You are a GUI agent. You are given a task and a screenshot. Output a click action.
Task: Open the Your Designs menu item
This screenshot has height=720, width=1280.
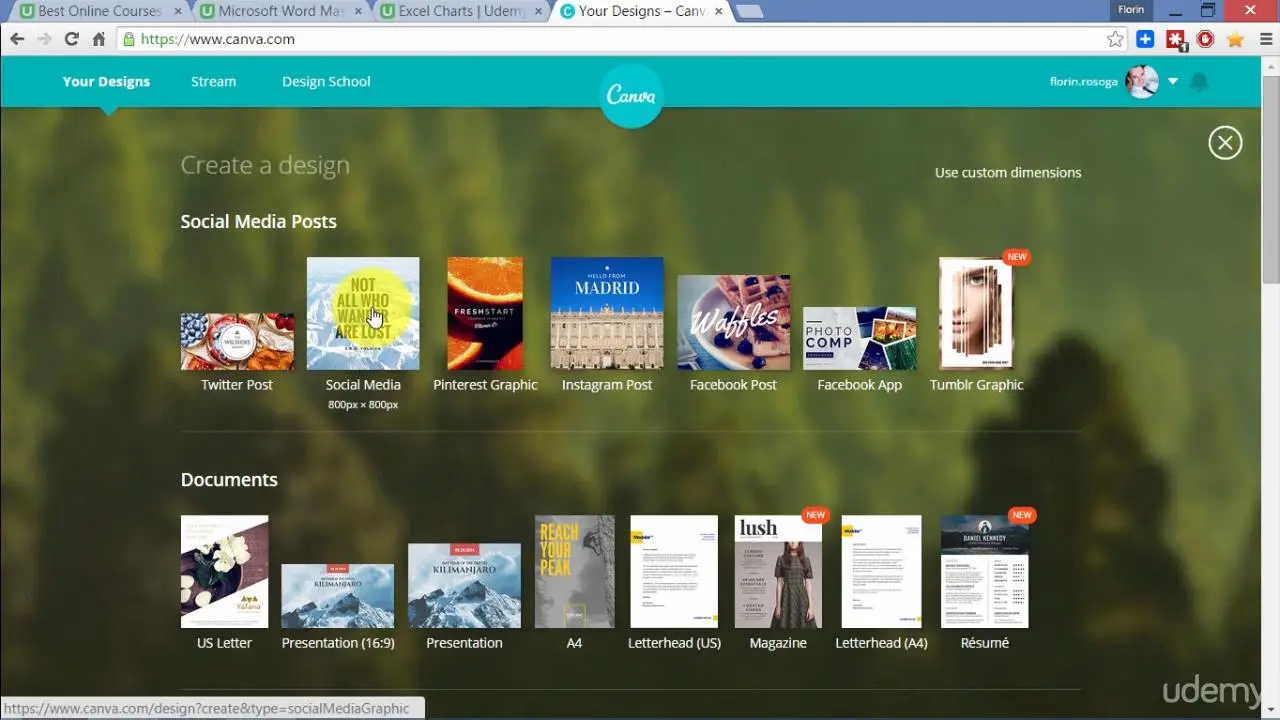click(106, 82)
